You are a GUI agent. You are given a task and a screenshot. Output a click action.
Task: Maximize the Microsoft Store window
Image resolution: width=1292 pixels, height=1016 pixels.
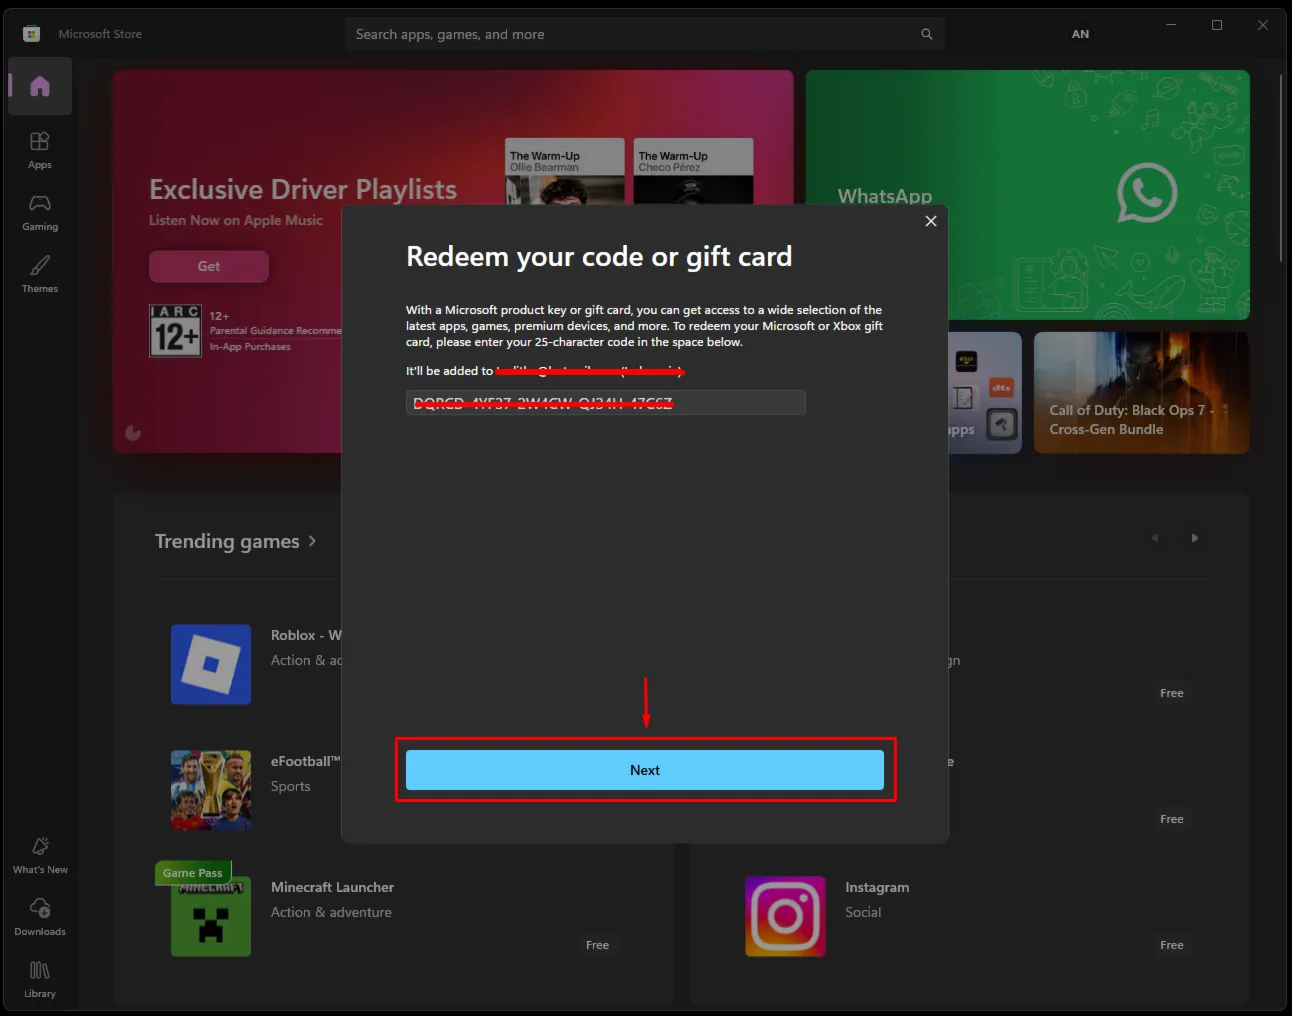click(1217, 25)
